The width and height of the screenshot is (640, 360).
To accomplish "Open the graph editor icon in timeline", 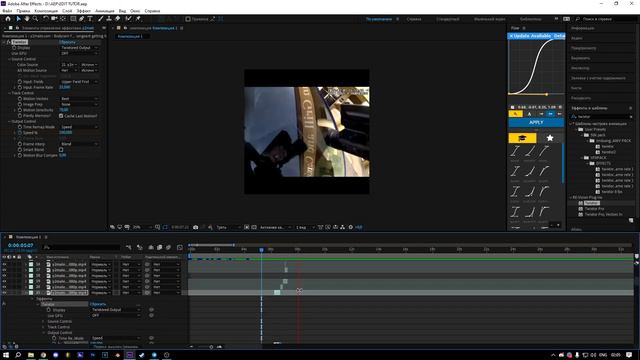I will click(180, 247).
